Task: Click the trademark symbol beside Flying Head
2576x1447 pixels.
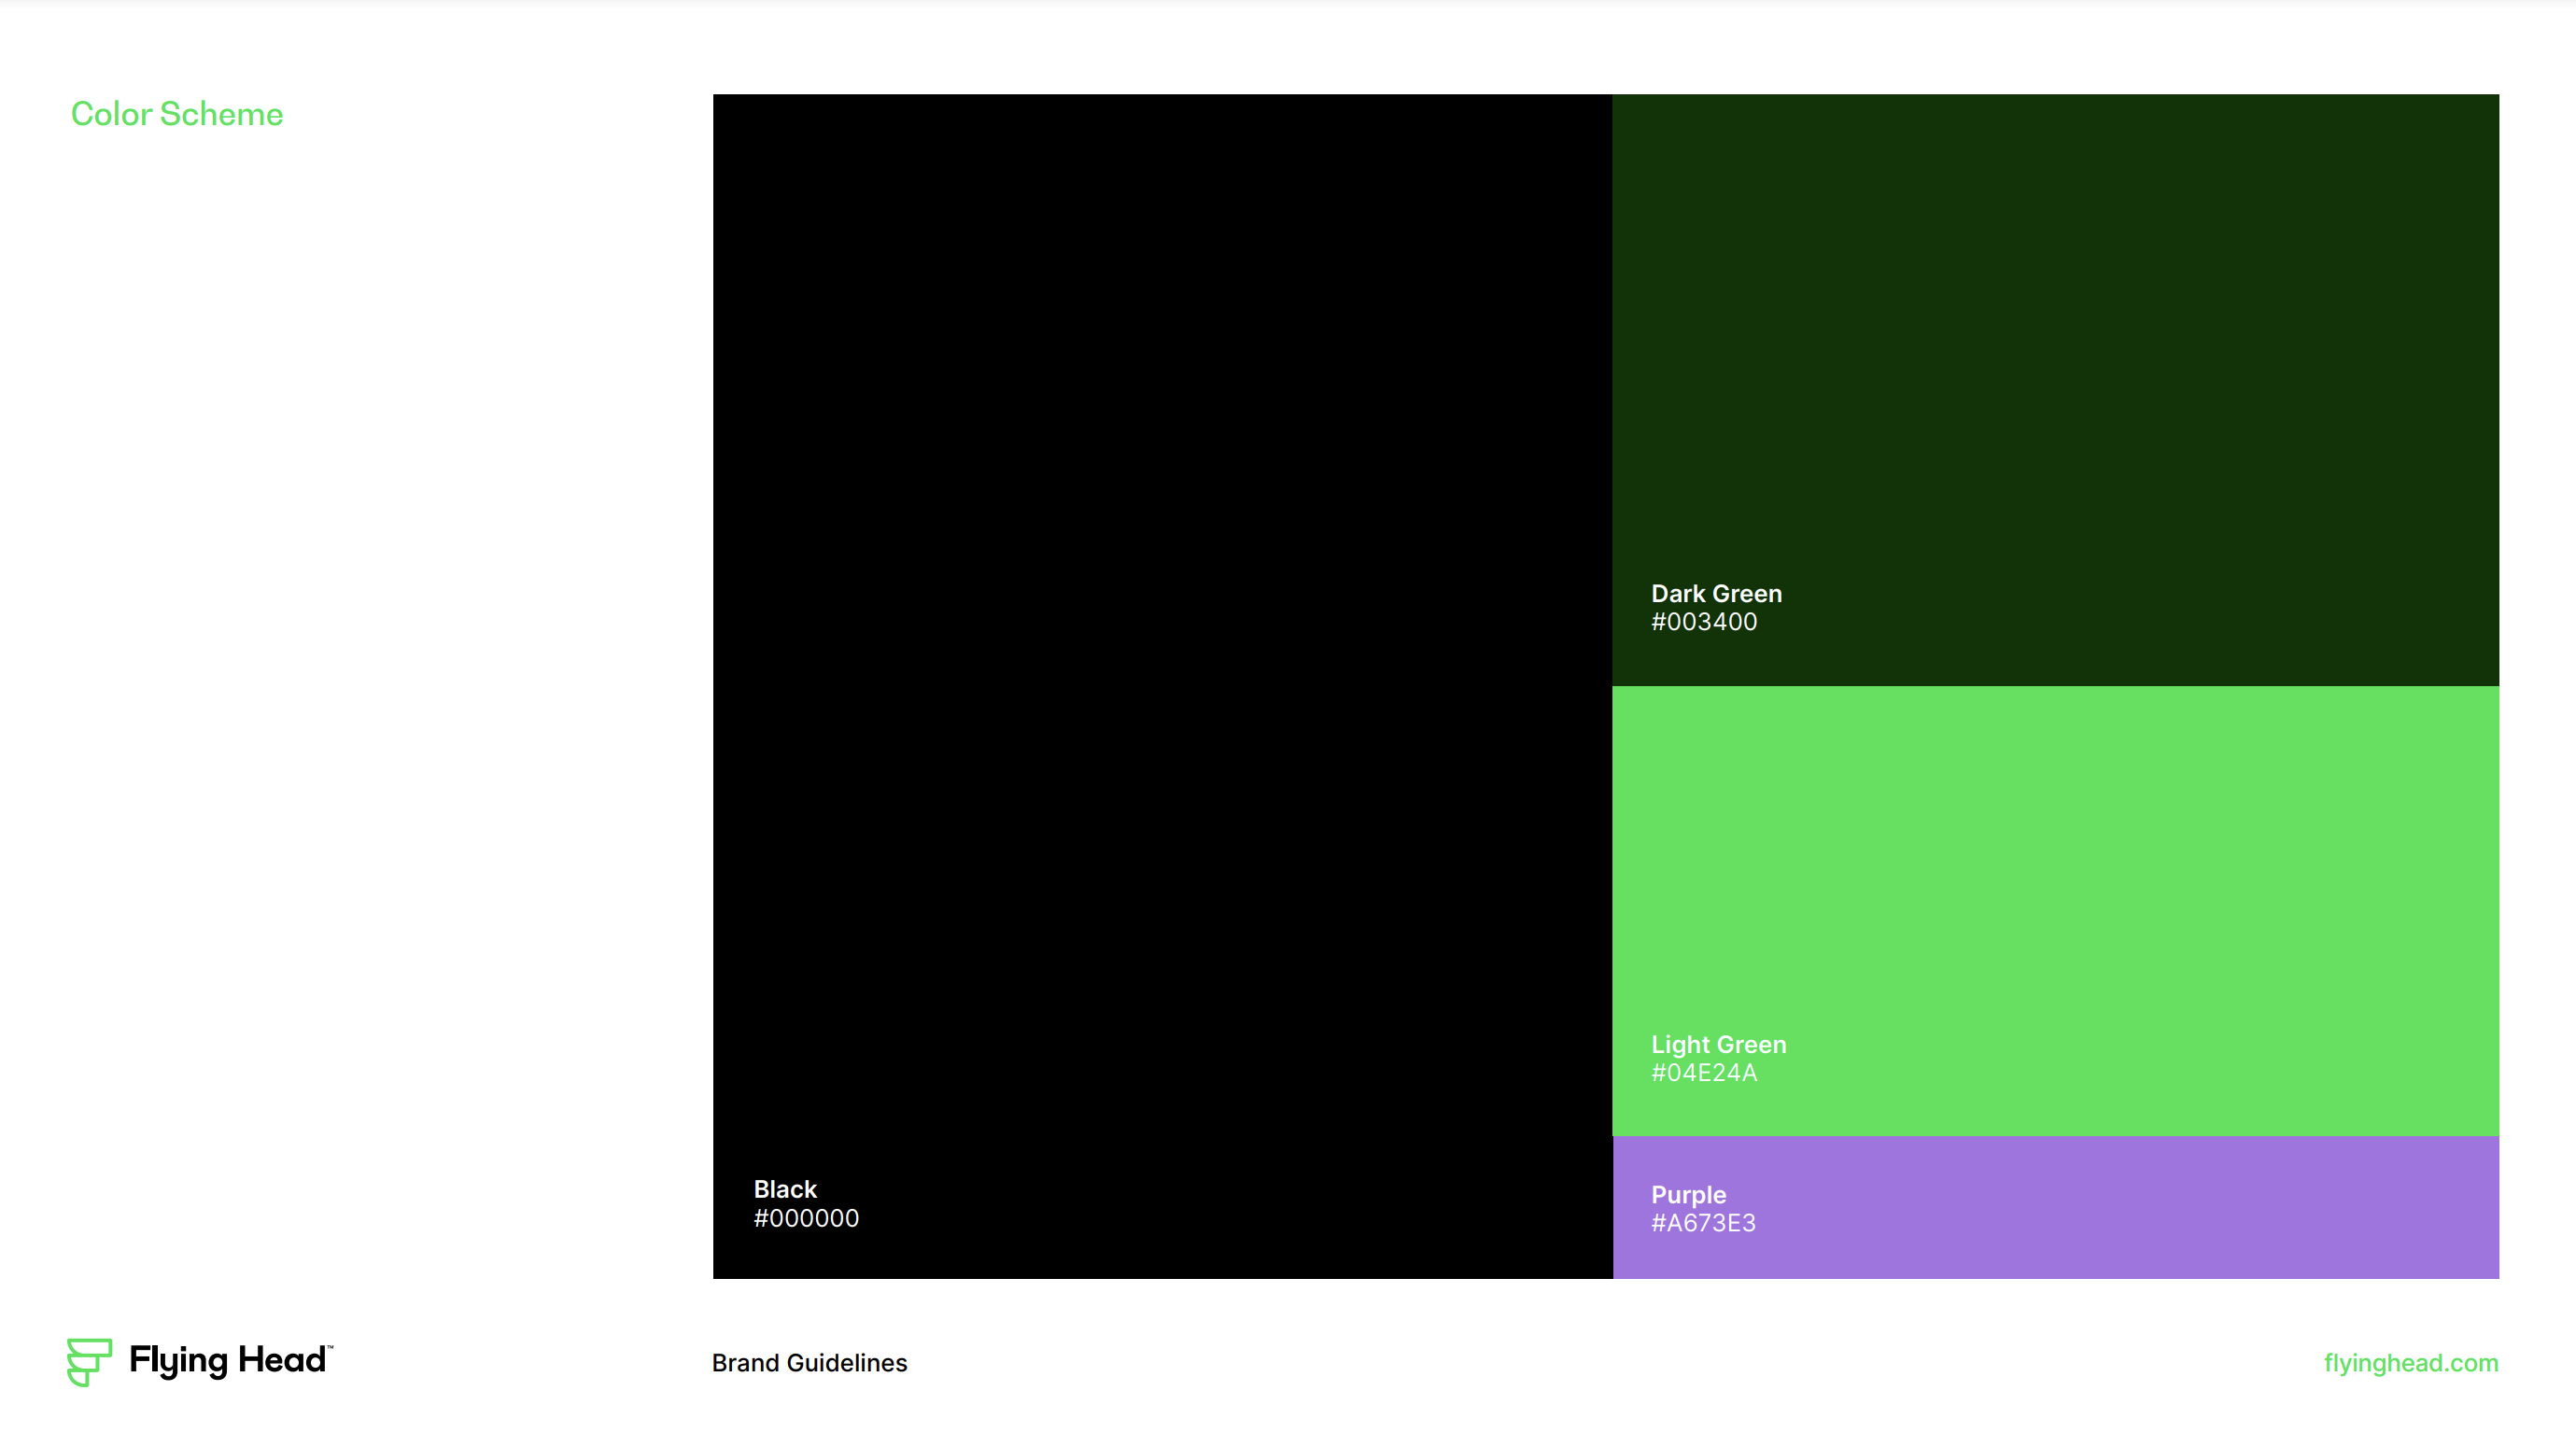Action: [x=331, y=1347]
